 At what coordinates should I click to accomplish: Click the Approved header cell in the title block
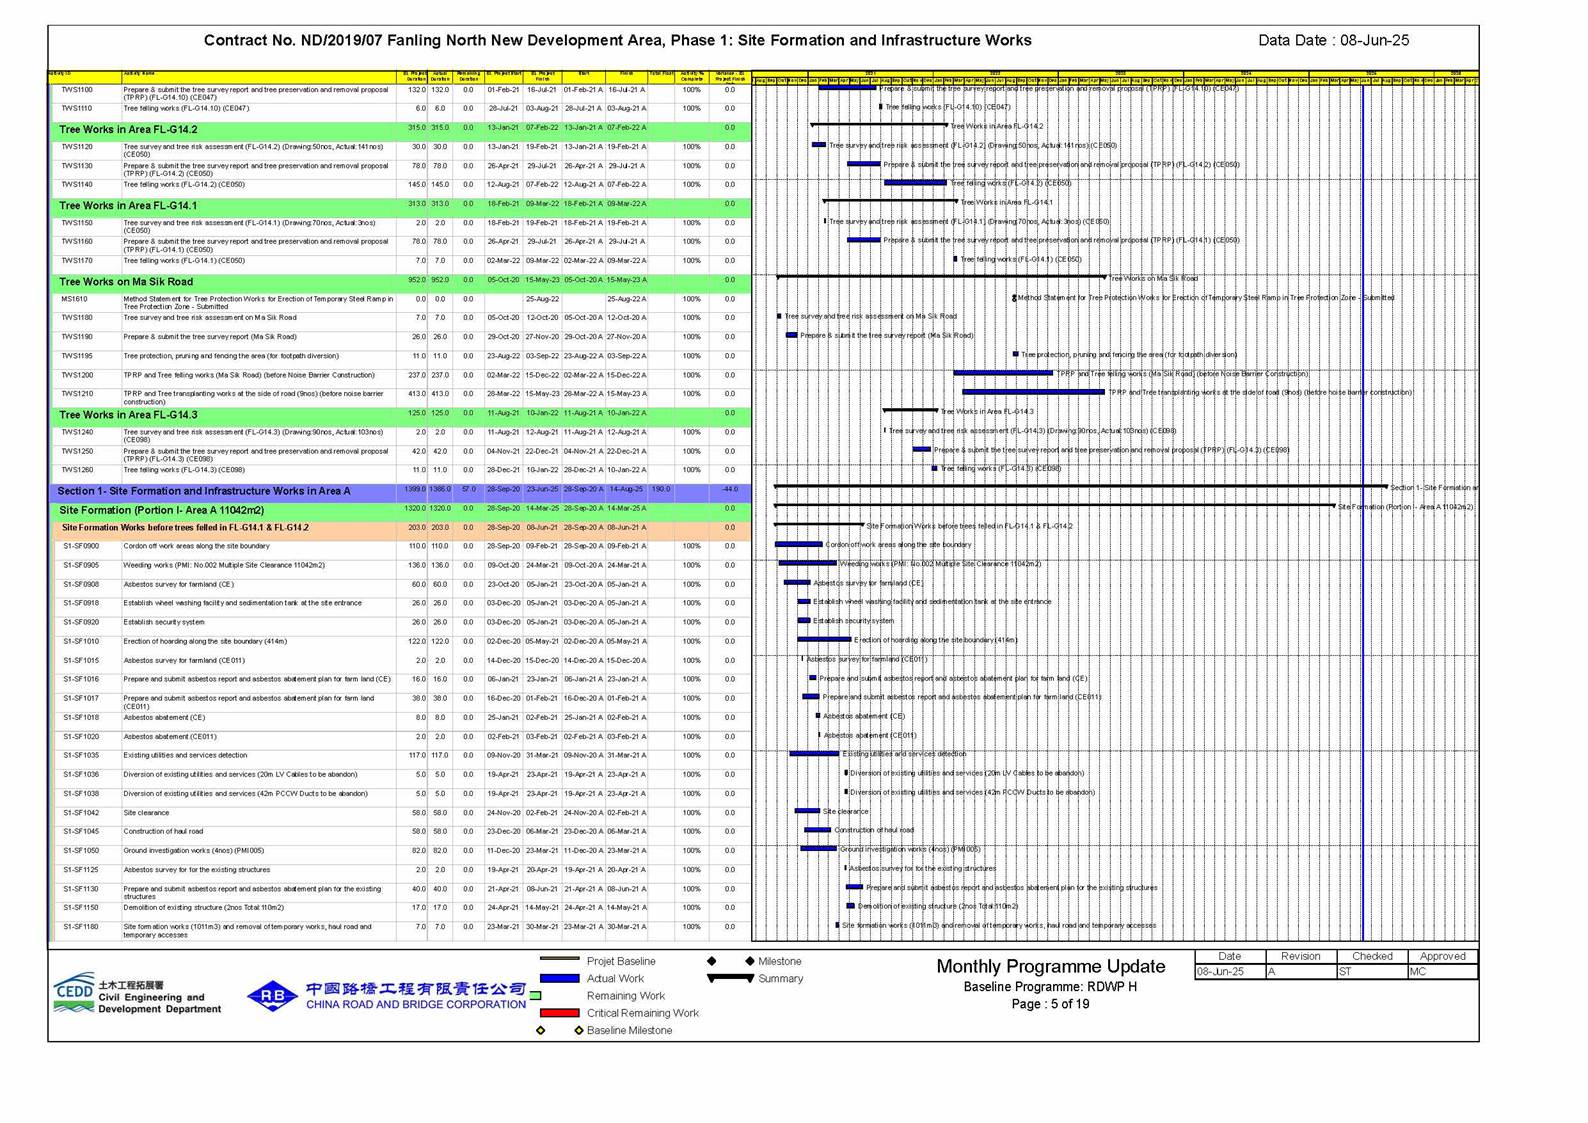[1442, 956]
